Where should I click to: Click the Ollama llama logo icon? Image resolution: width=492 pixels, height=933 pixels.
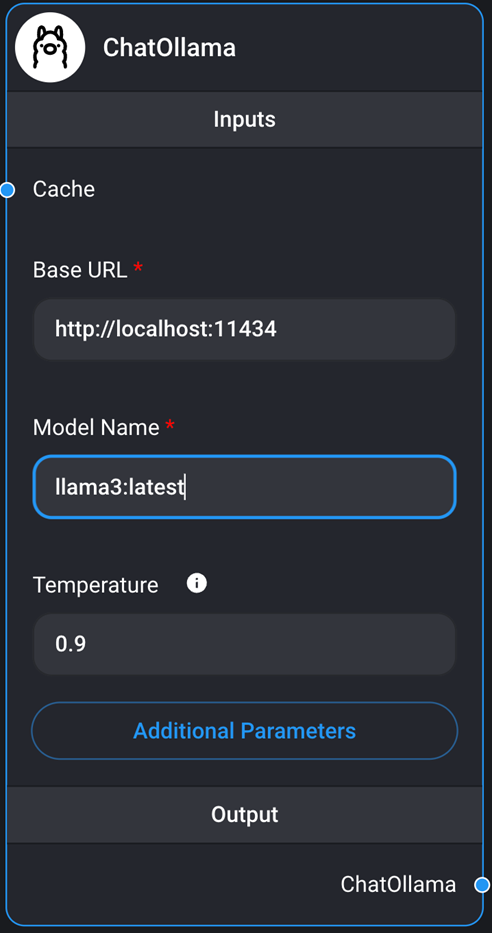pyautogui.click(x=50, y=47)
